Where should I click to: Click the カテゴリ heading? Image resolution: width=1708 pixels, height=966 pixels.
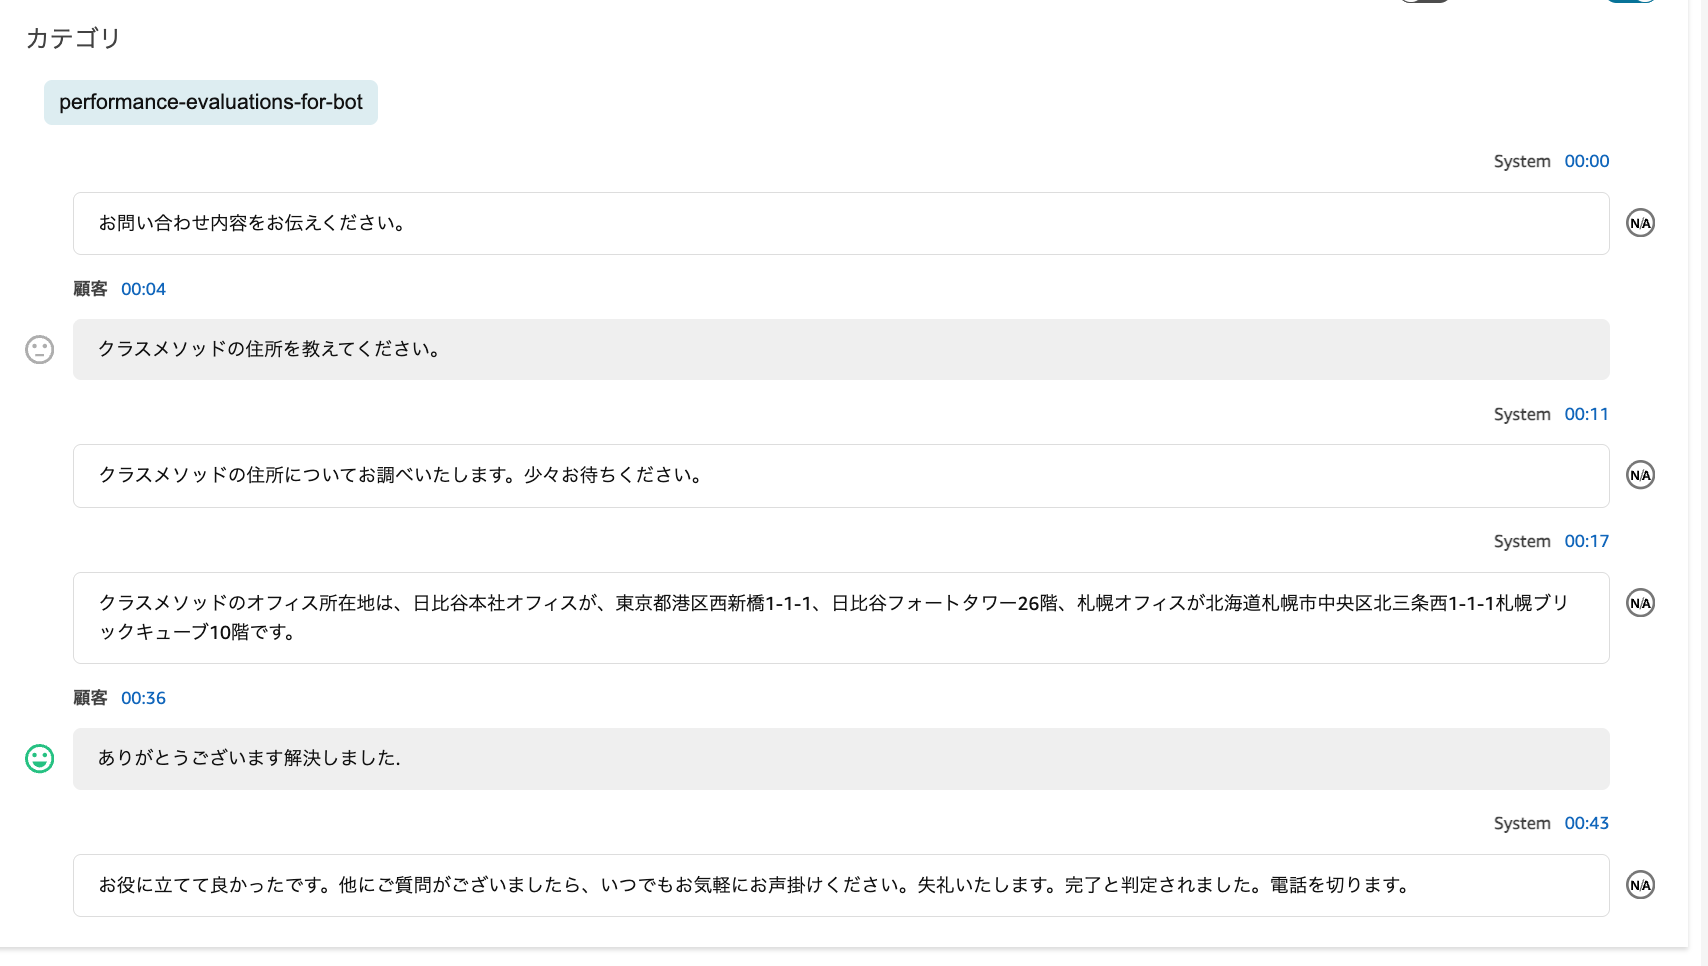[72, 38]
